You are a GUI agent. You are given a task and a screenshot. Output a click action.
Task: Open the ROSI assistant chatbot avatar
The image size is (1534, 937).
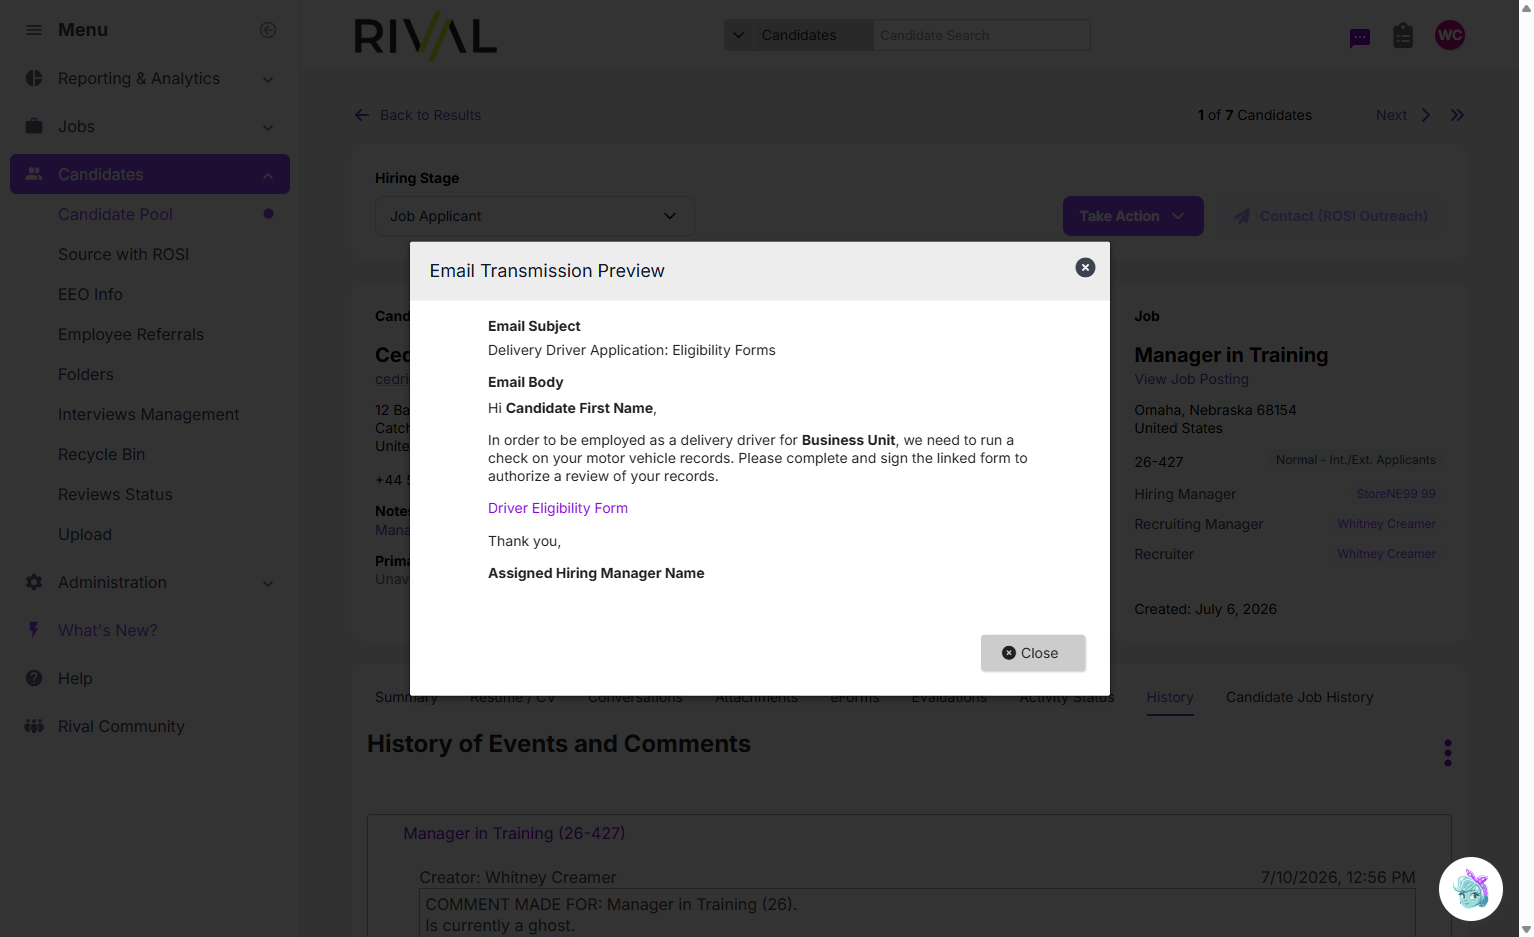[x=1471, y=889]
